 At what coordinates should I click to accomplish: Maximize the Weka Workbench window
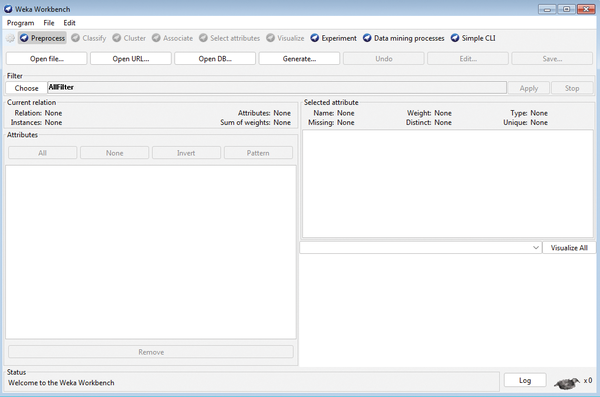pyautogui.click(x=566, y=9)
